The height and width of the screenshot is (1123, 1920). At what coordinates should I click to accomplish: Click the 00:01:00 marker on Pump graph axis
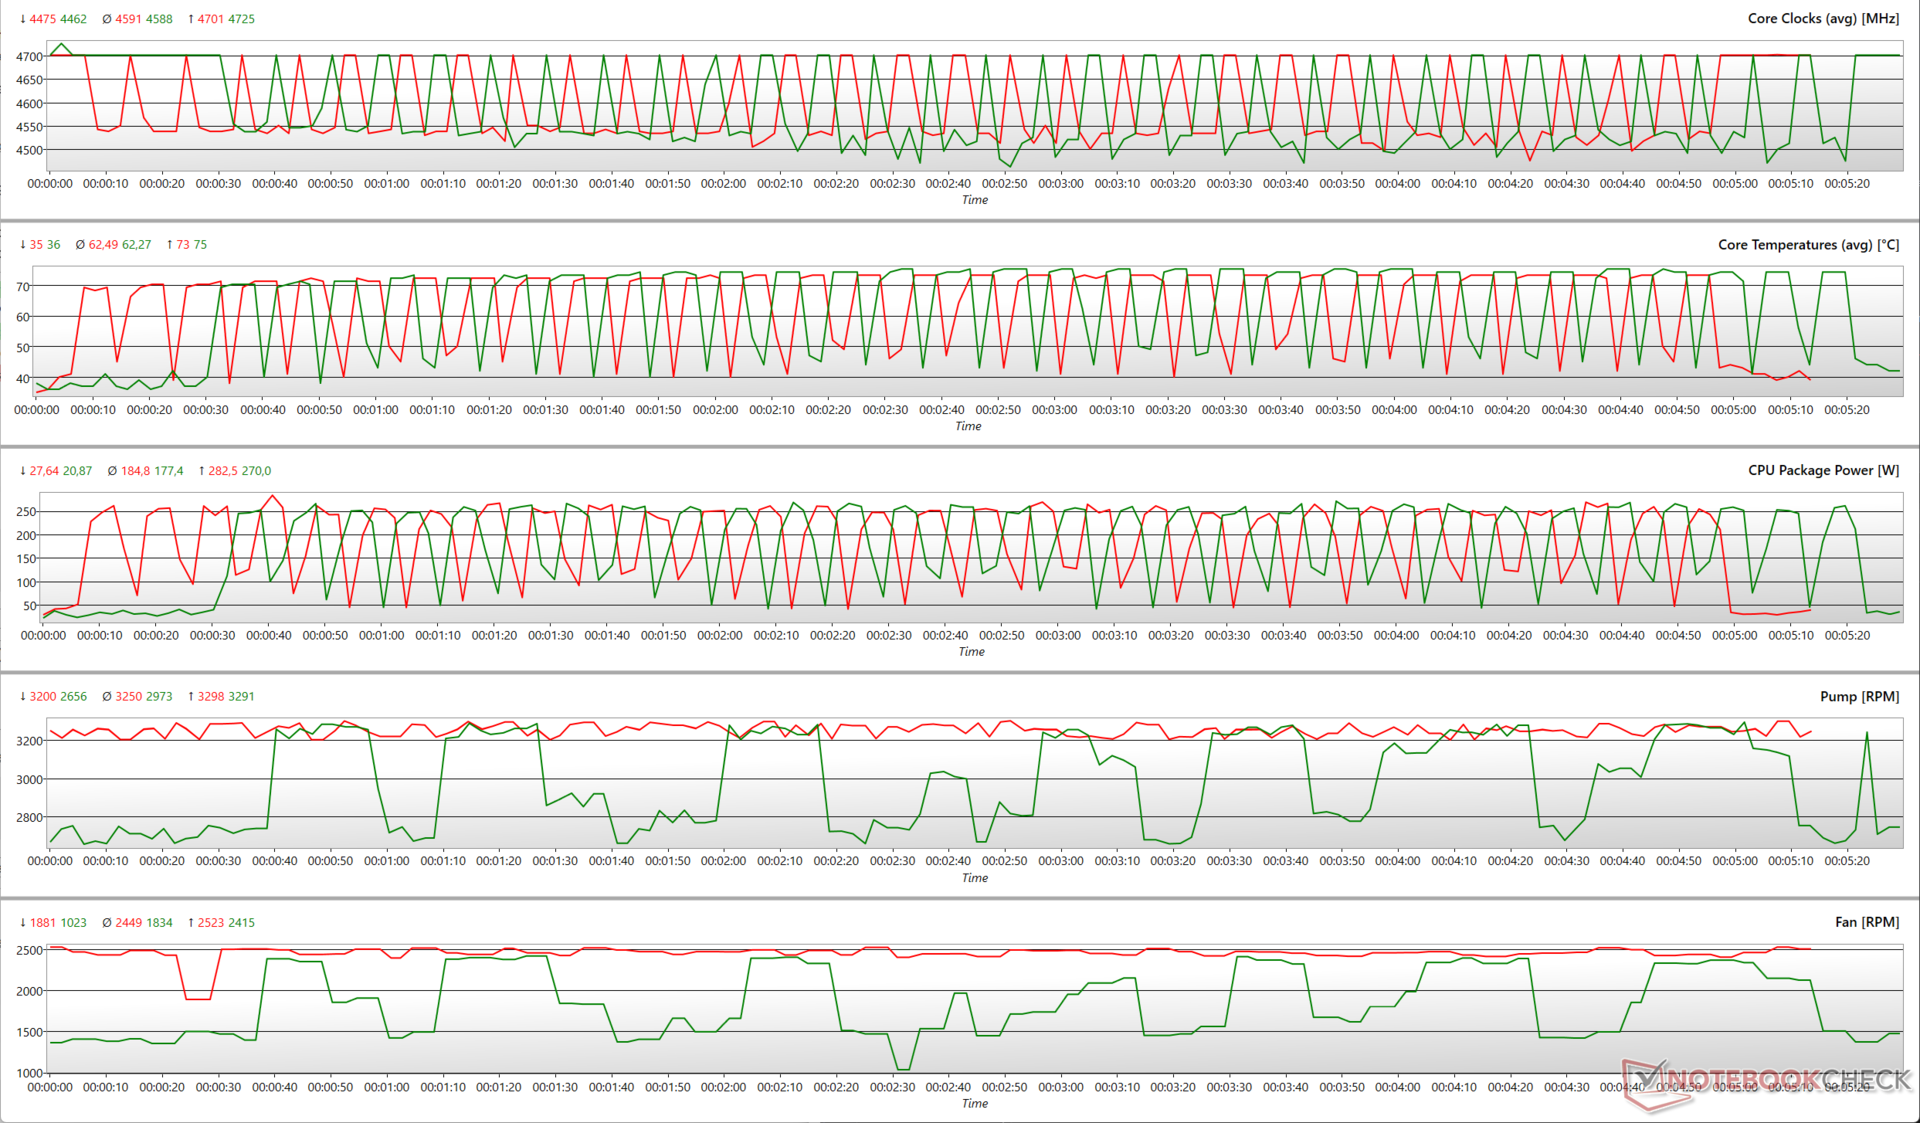click(386, 861)
